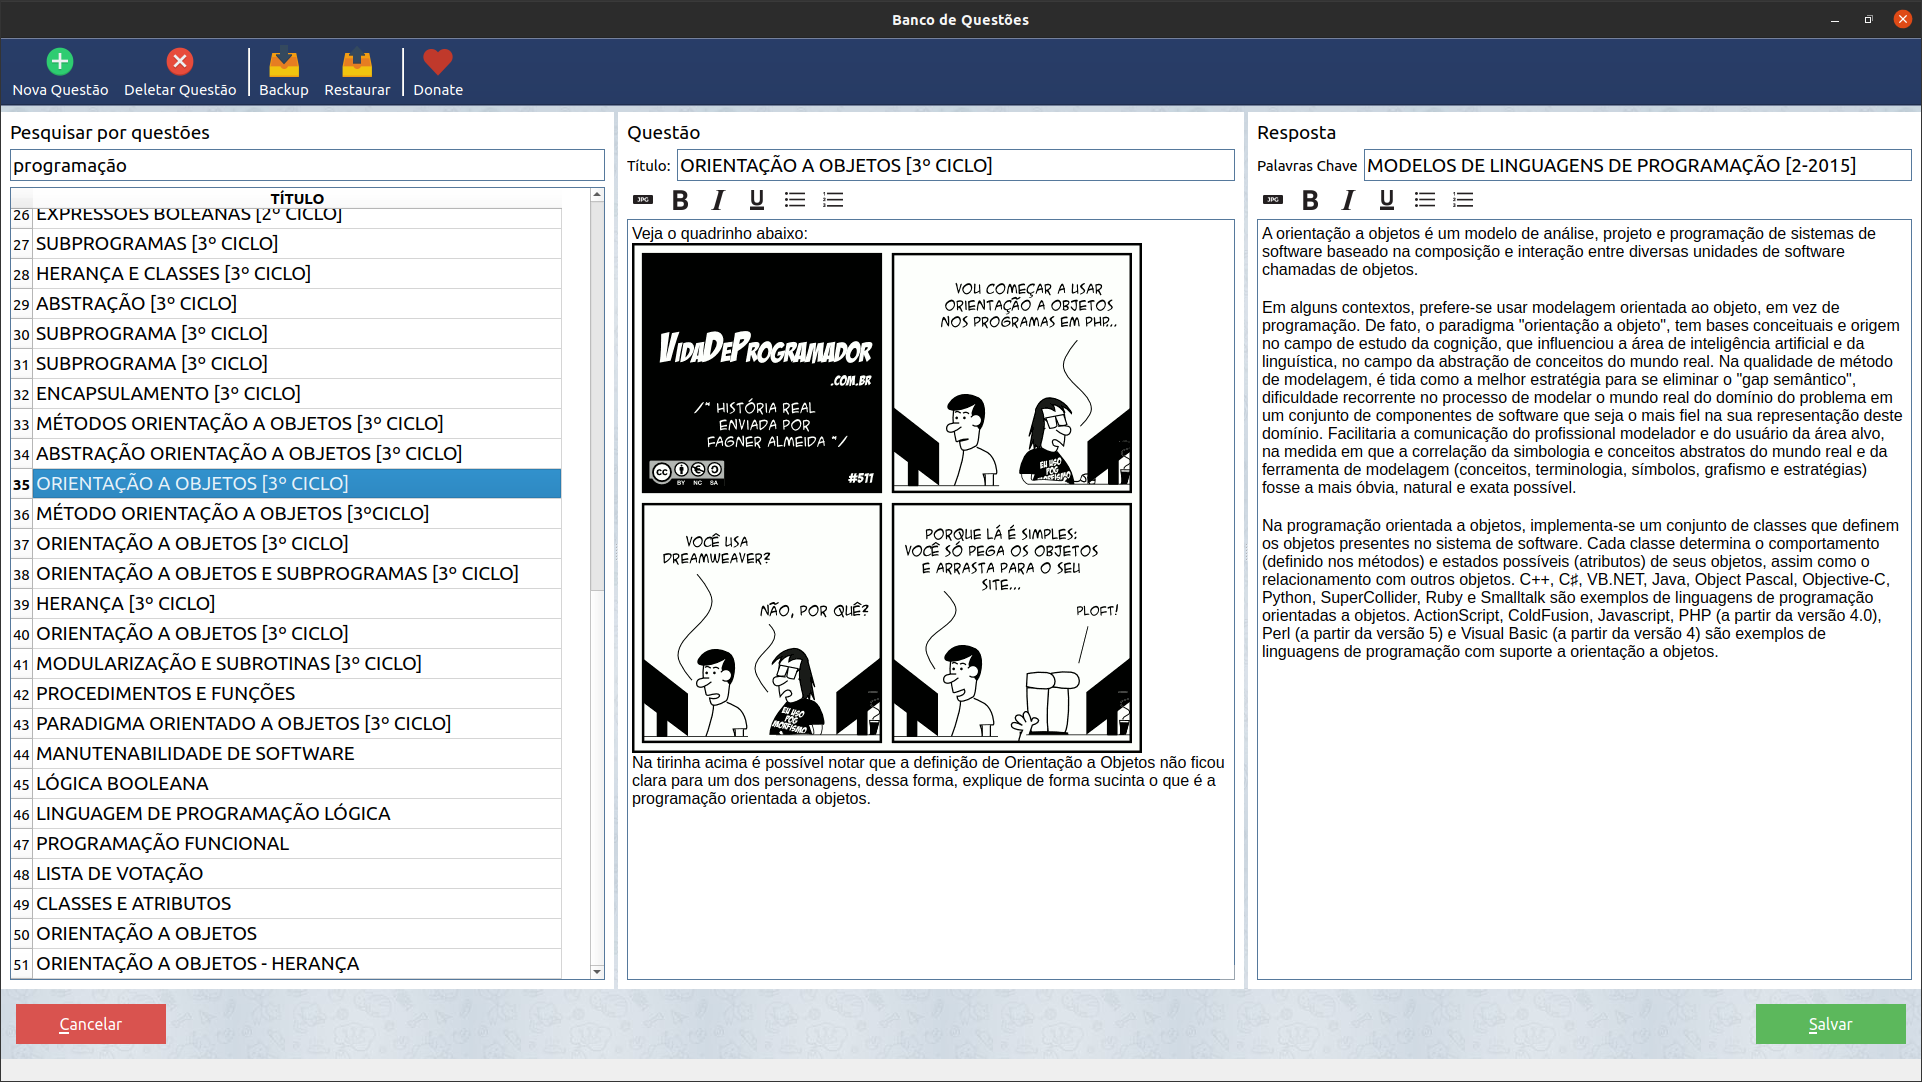Viewport: 1922px width, 1082px height.
Task: Click the Restaurar toolbar icon
Action: pos(357,62)
